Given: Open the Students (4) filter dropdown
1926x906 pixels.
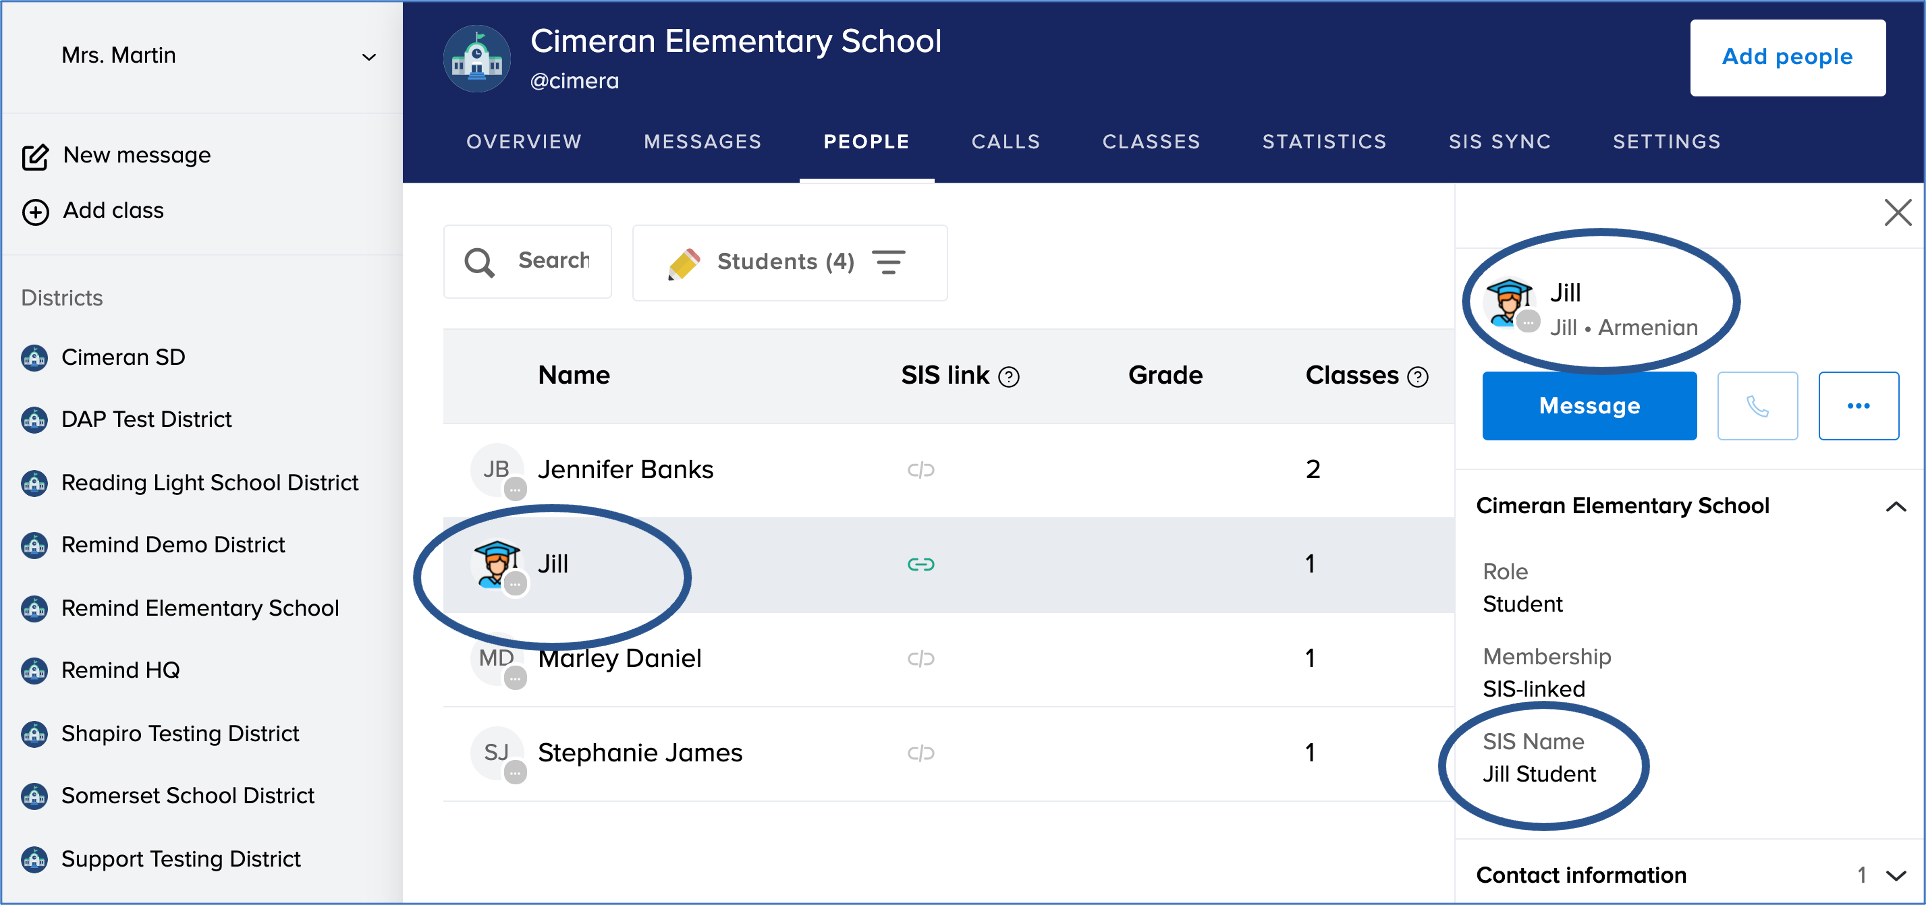Looking at the screenshot, I should click(x=789, y=262).
